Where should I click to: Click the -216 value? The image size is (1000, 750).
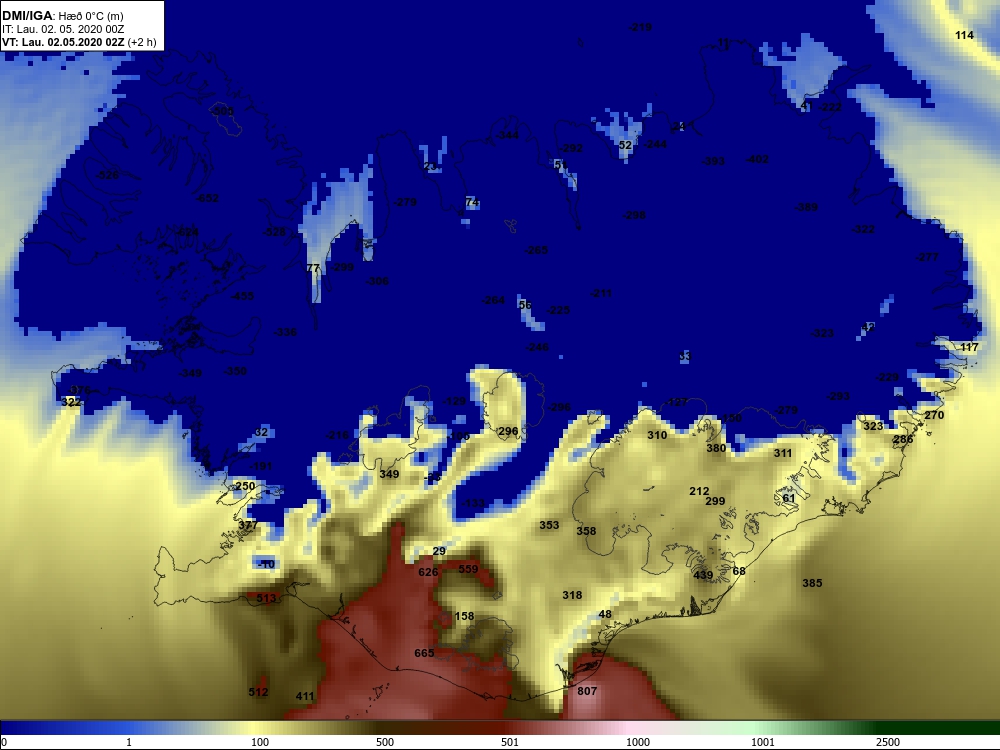[337, 435]
